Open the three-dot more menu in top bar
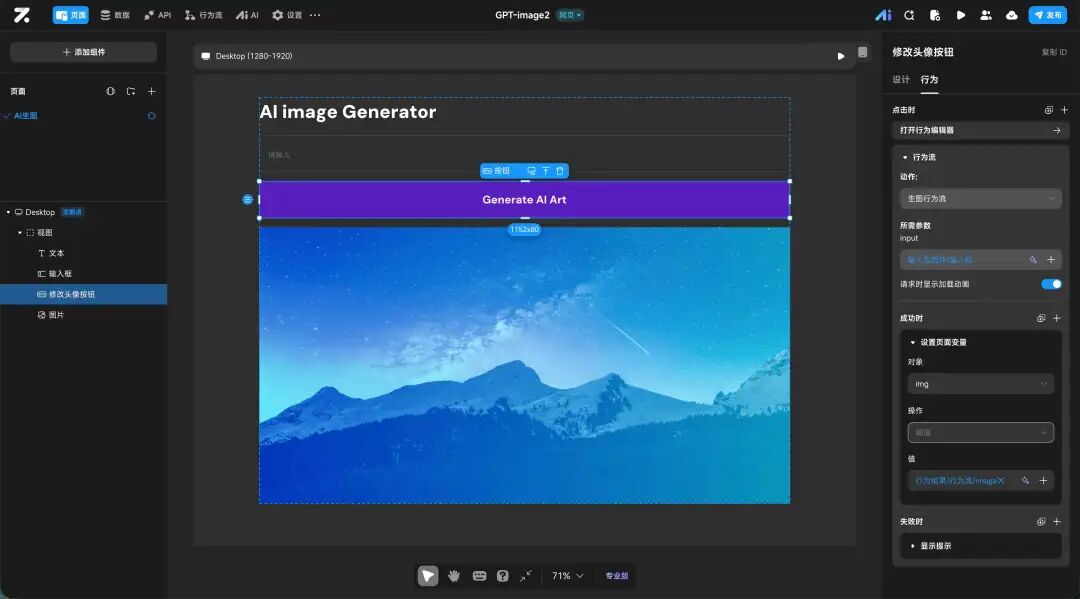Image resolution: width=1080 pixels, height=599 pixels. (x=315, y=15)
